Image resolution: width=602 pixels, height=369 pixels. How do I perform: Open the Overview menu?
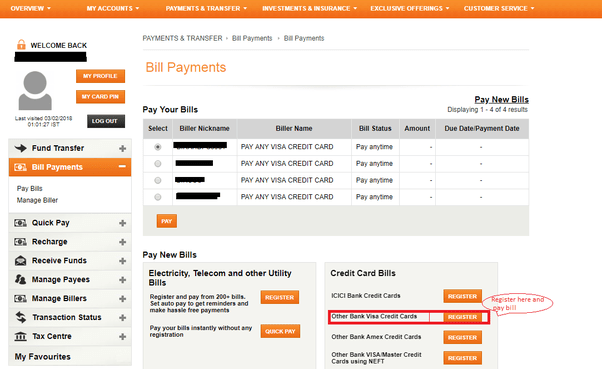(x=30, y=8)
